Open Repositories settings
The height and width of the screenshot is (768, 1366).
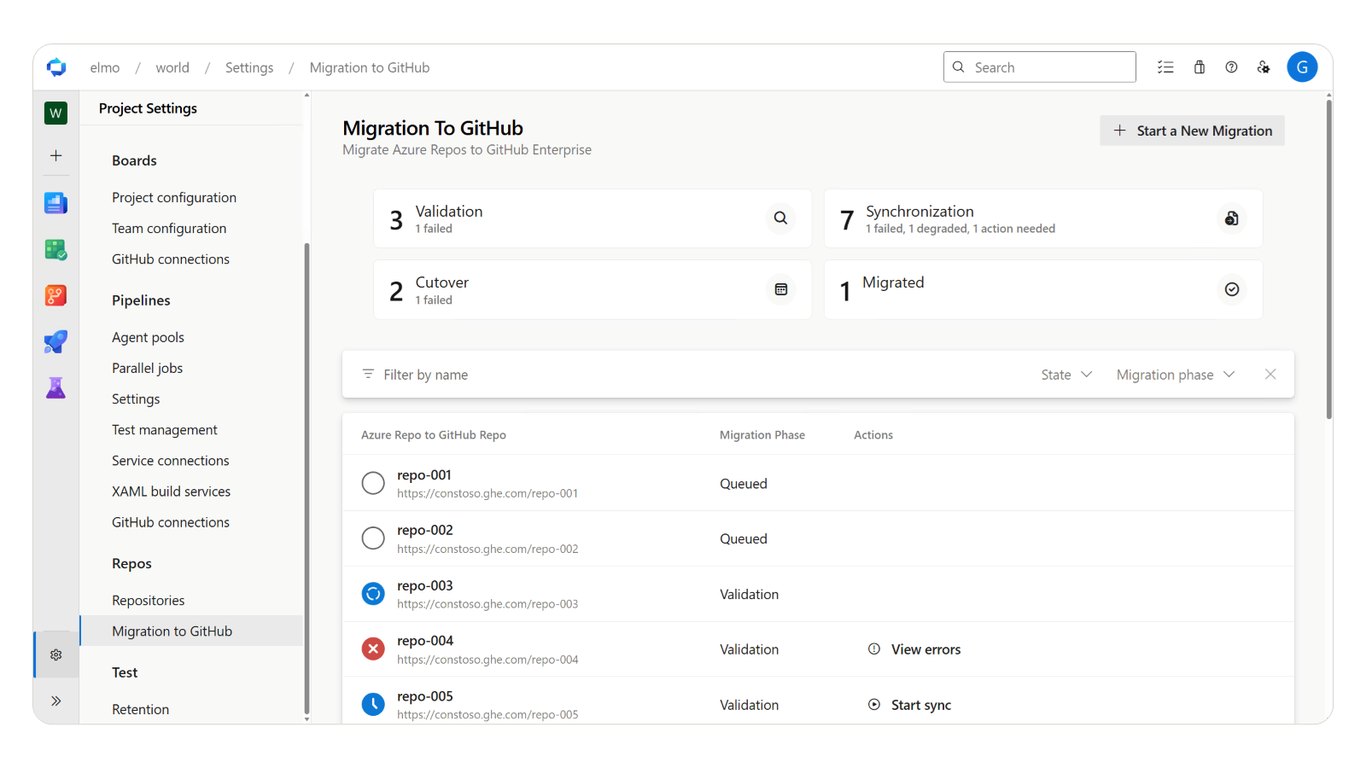(x=148, y=600)
